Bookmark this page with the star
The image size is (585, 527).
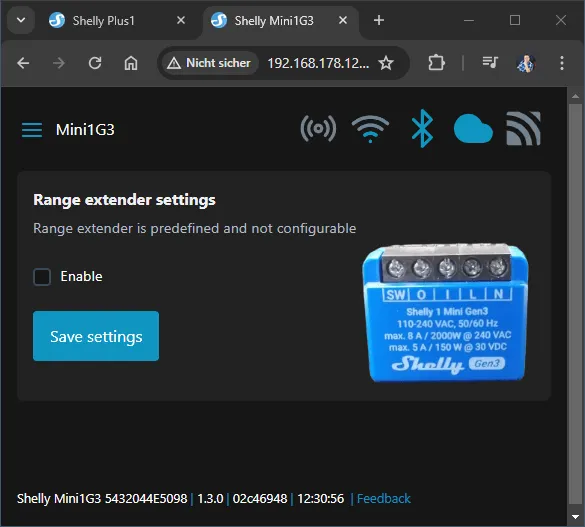pyautogui.click(x=386, y=63)
